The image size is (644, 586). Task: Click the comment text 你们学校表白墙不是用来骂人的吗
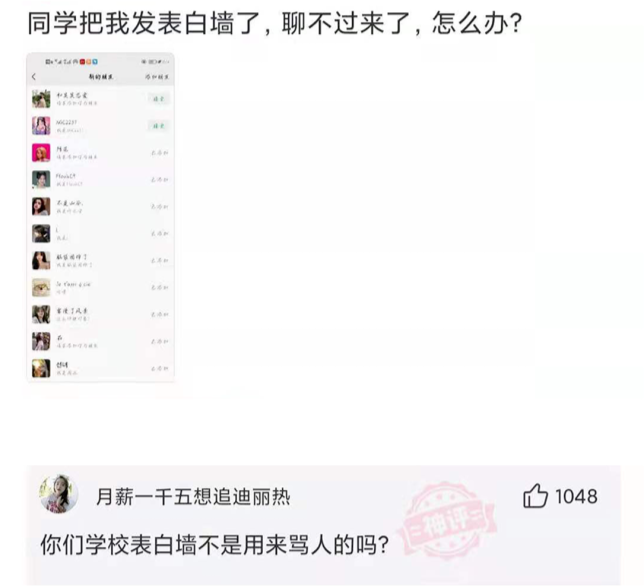click(214, 545)
